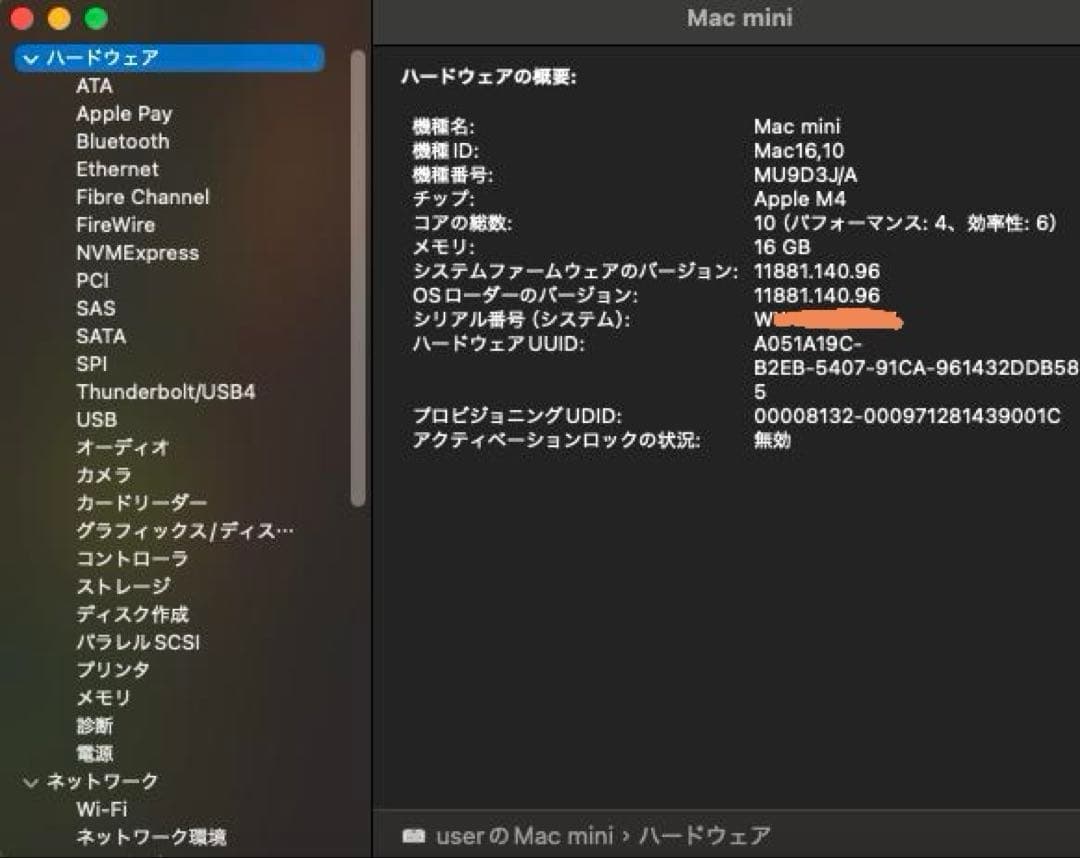Viewport: 1080px width, 858px height.
Task: Click the computer icon in the path bar
Action: coord(413,836)
